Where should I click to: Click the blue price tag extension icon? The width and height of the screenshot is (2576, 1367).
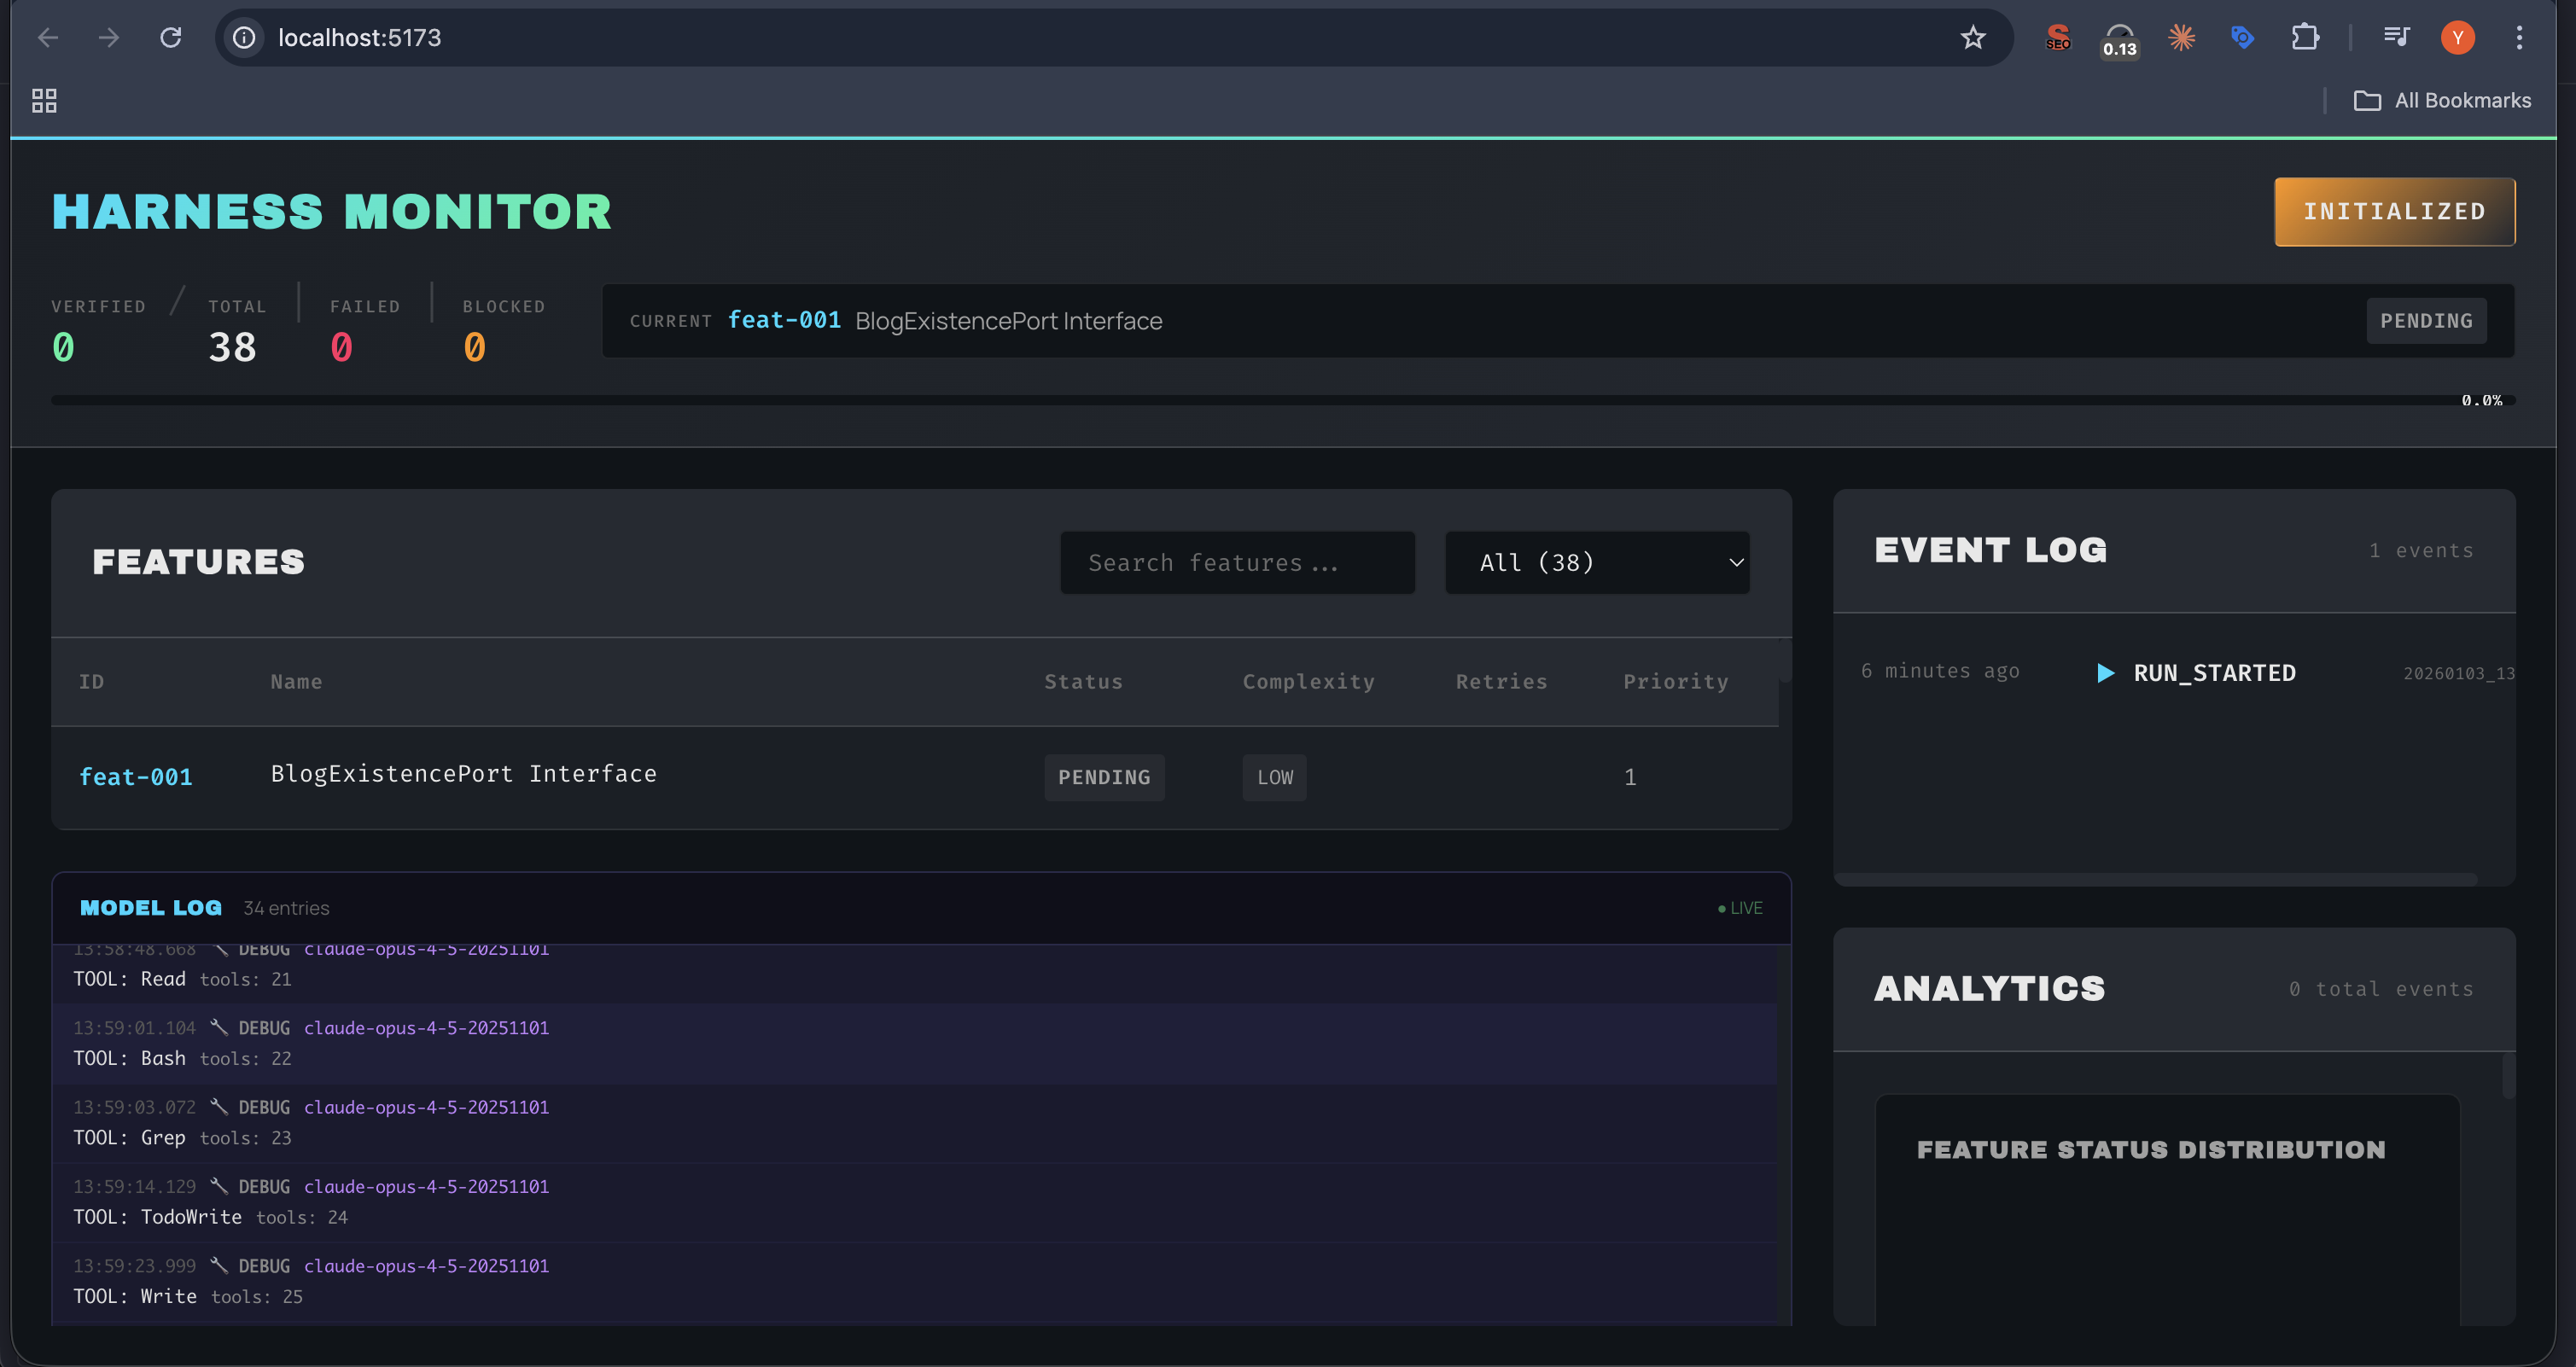(2242, 37)
